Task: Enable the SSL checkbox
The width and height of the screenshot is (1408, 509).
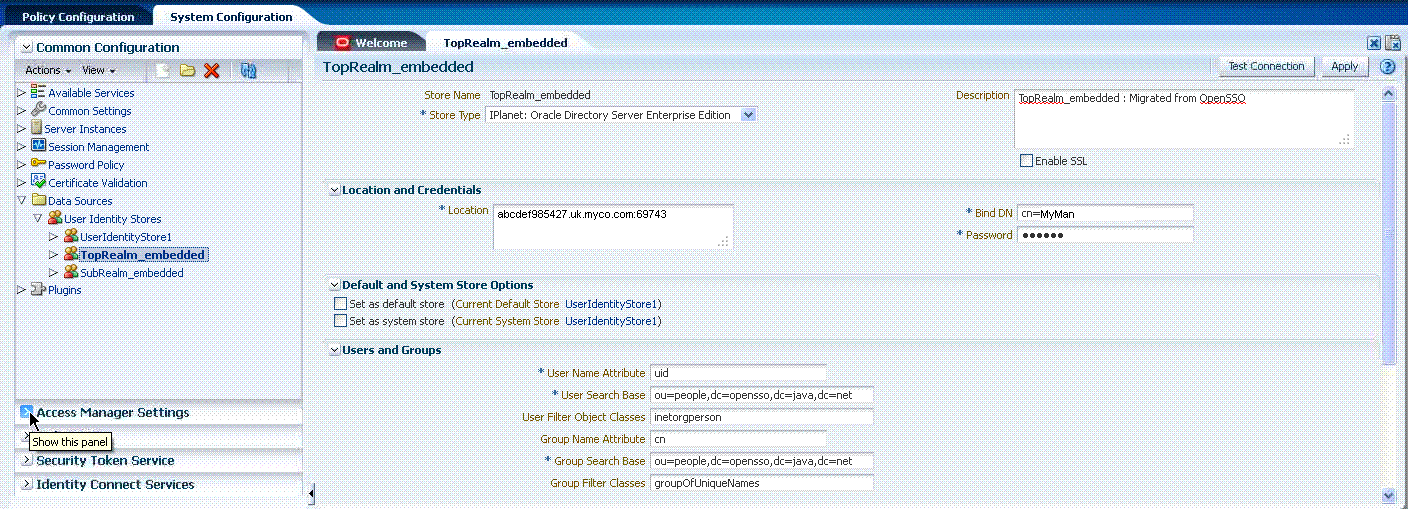Action: [x=1026, y=161]
